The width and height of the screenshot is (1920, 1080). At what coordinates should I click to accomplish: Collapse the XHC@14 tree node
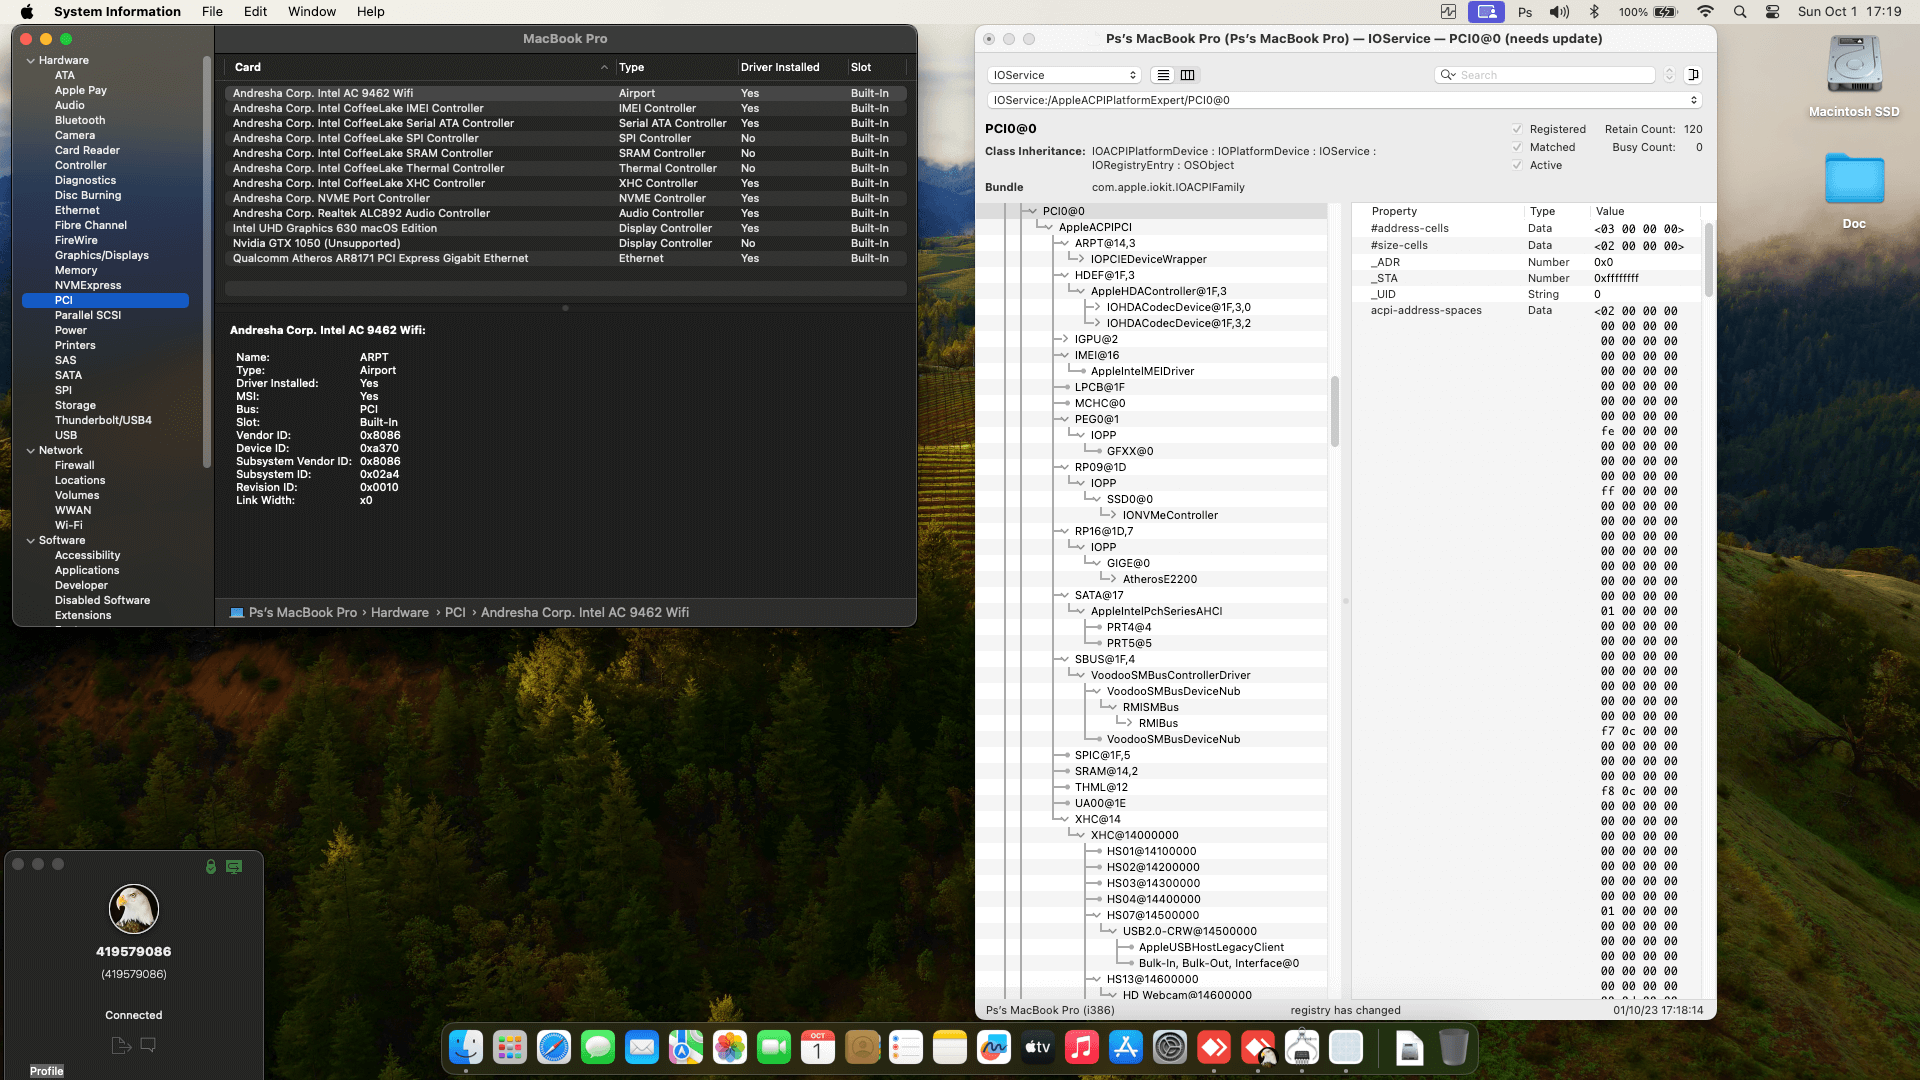click(x=1064, y=819)
